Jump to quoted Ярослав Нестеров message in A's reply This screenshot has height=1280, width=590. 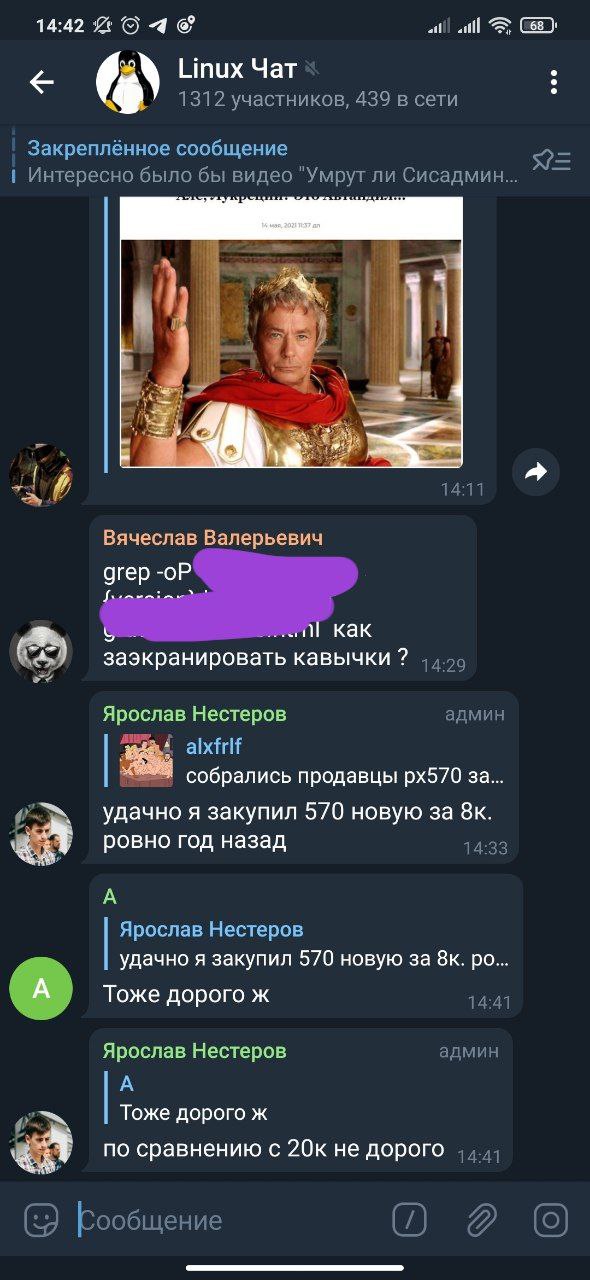tap(315, 944)
